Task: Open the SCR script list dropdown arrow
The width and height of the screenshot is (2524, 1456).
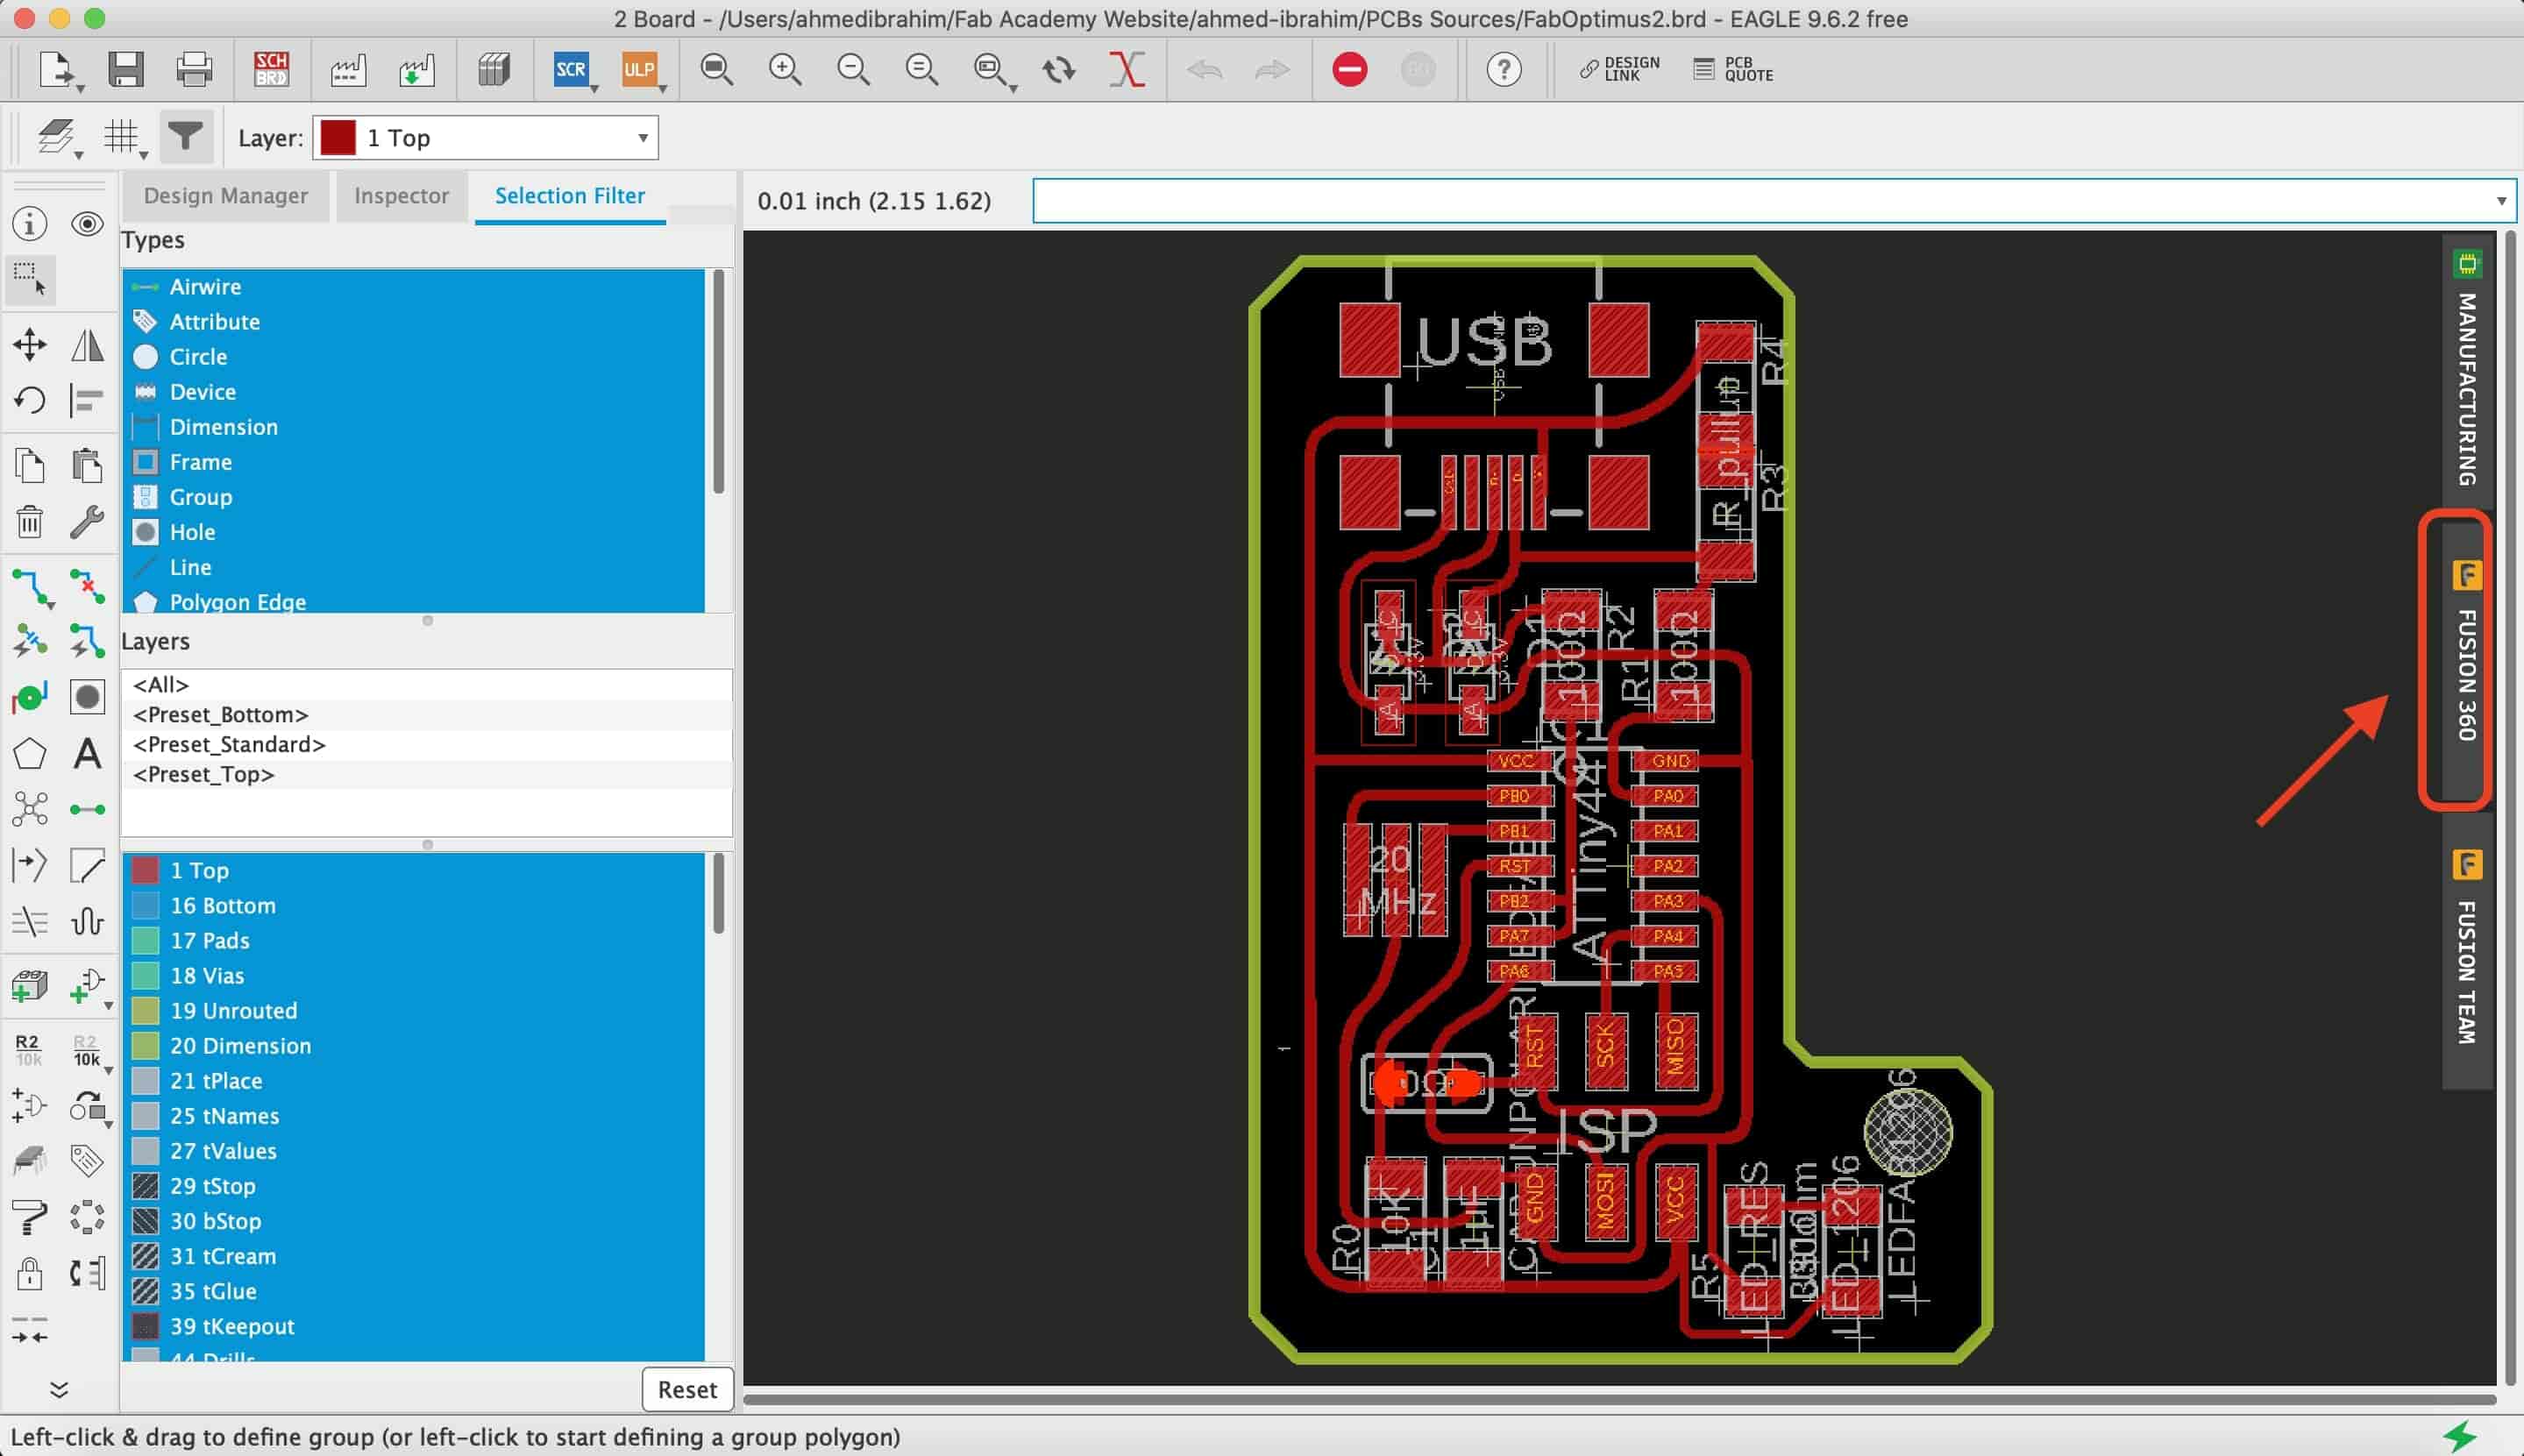Action: 595,89
